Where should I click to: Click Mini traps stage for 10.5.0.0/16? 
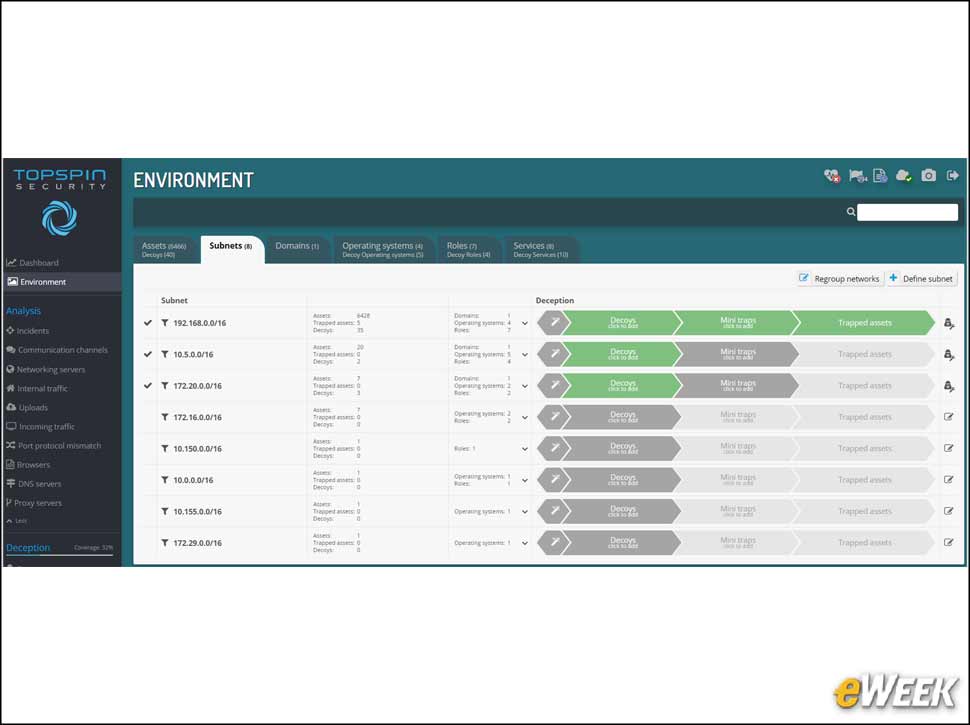click(x=737, y=354)
